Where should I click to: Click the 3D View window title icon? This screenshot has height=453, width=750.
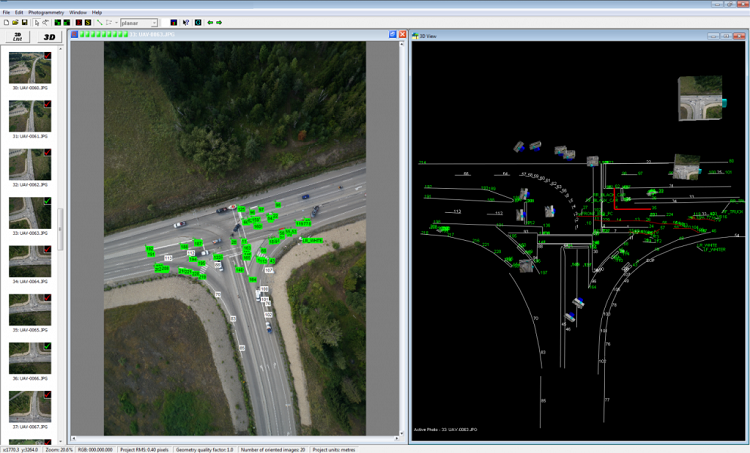[x=415, y=36]
